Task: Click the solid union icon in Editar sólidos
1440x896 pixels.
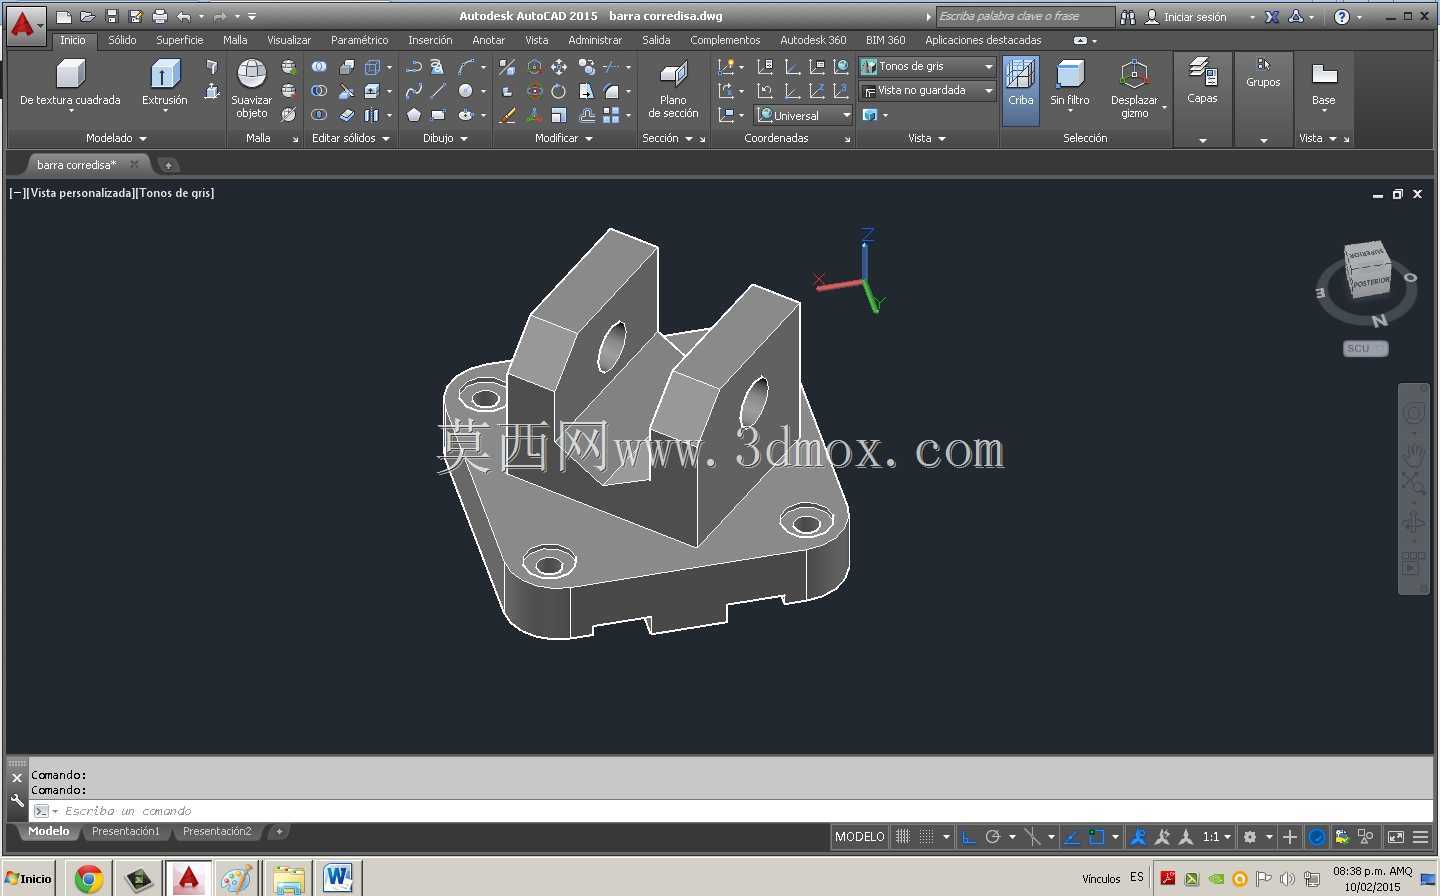Action: (319, 67)
